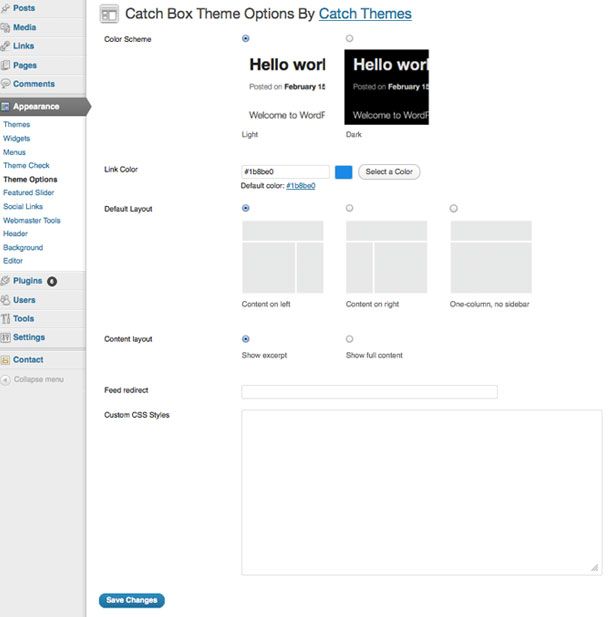The height and width of the screenshot is (617, 608).
Task: Click the Save Changes button
Action: [x=132, y=600]
